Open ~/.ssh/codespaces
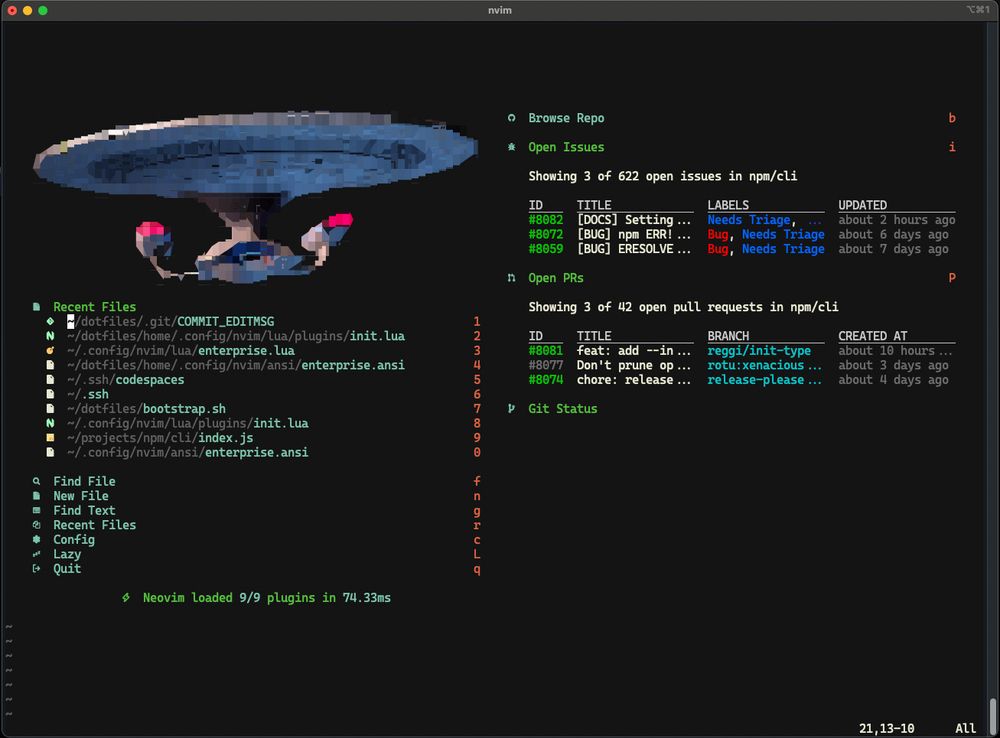Image resolution: width=1000 pixels, height=738 pixels. (126, 380)
